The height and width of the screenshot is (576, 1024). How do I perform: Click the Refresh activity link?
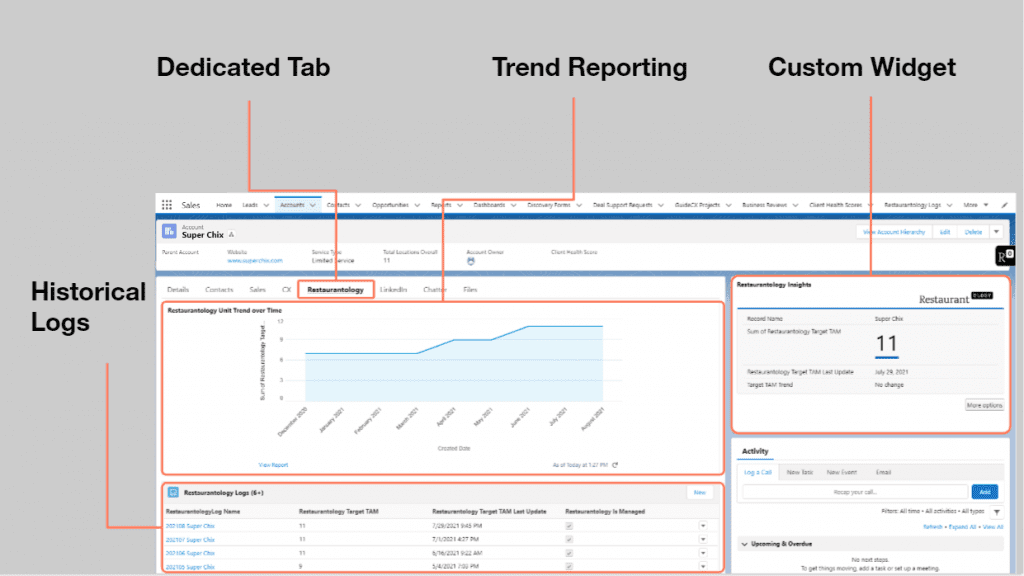pos(933,527)
